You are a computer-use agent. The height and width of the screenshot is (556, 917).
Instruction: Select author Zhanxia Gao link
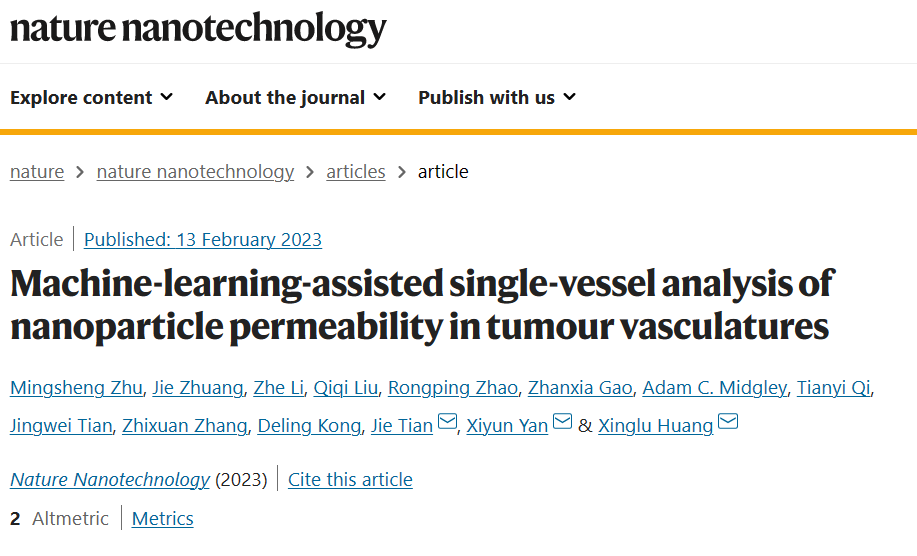tap(580, 388)
